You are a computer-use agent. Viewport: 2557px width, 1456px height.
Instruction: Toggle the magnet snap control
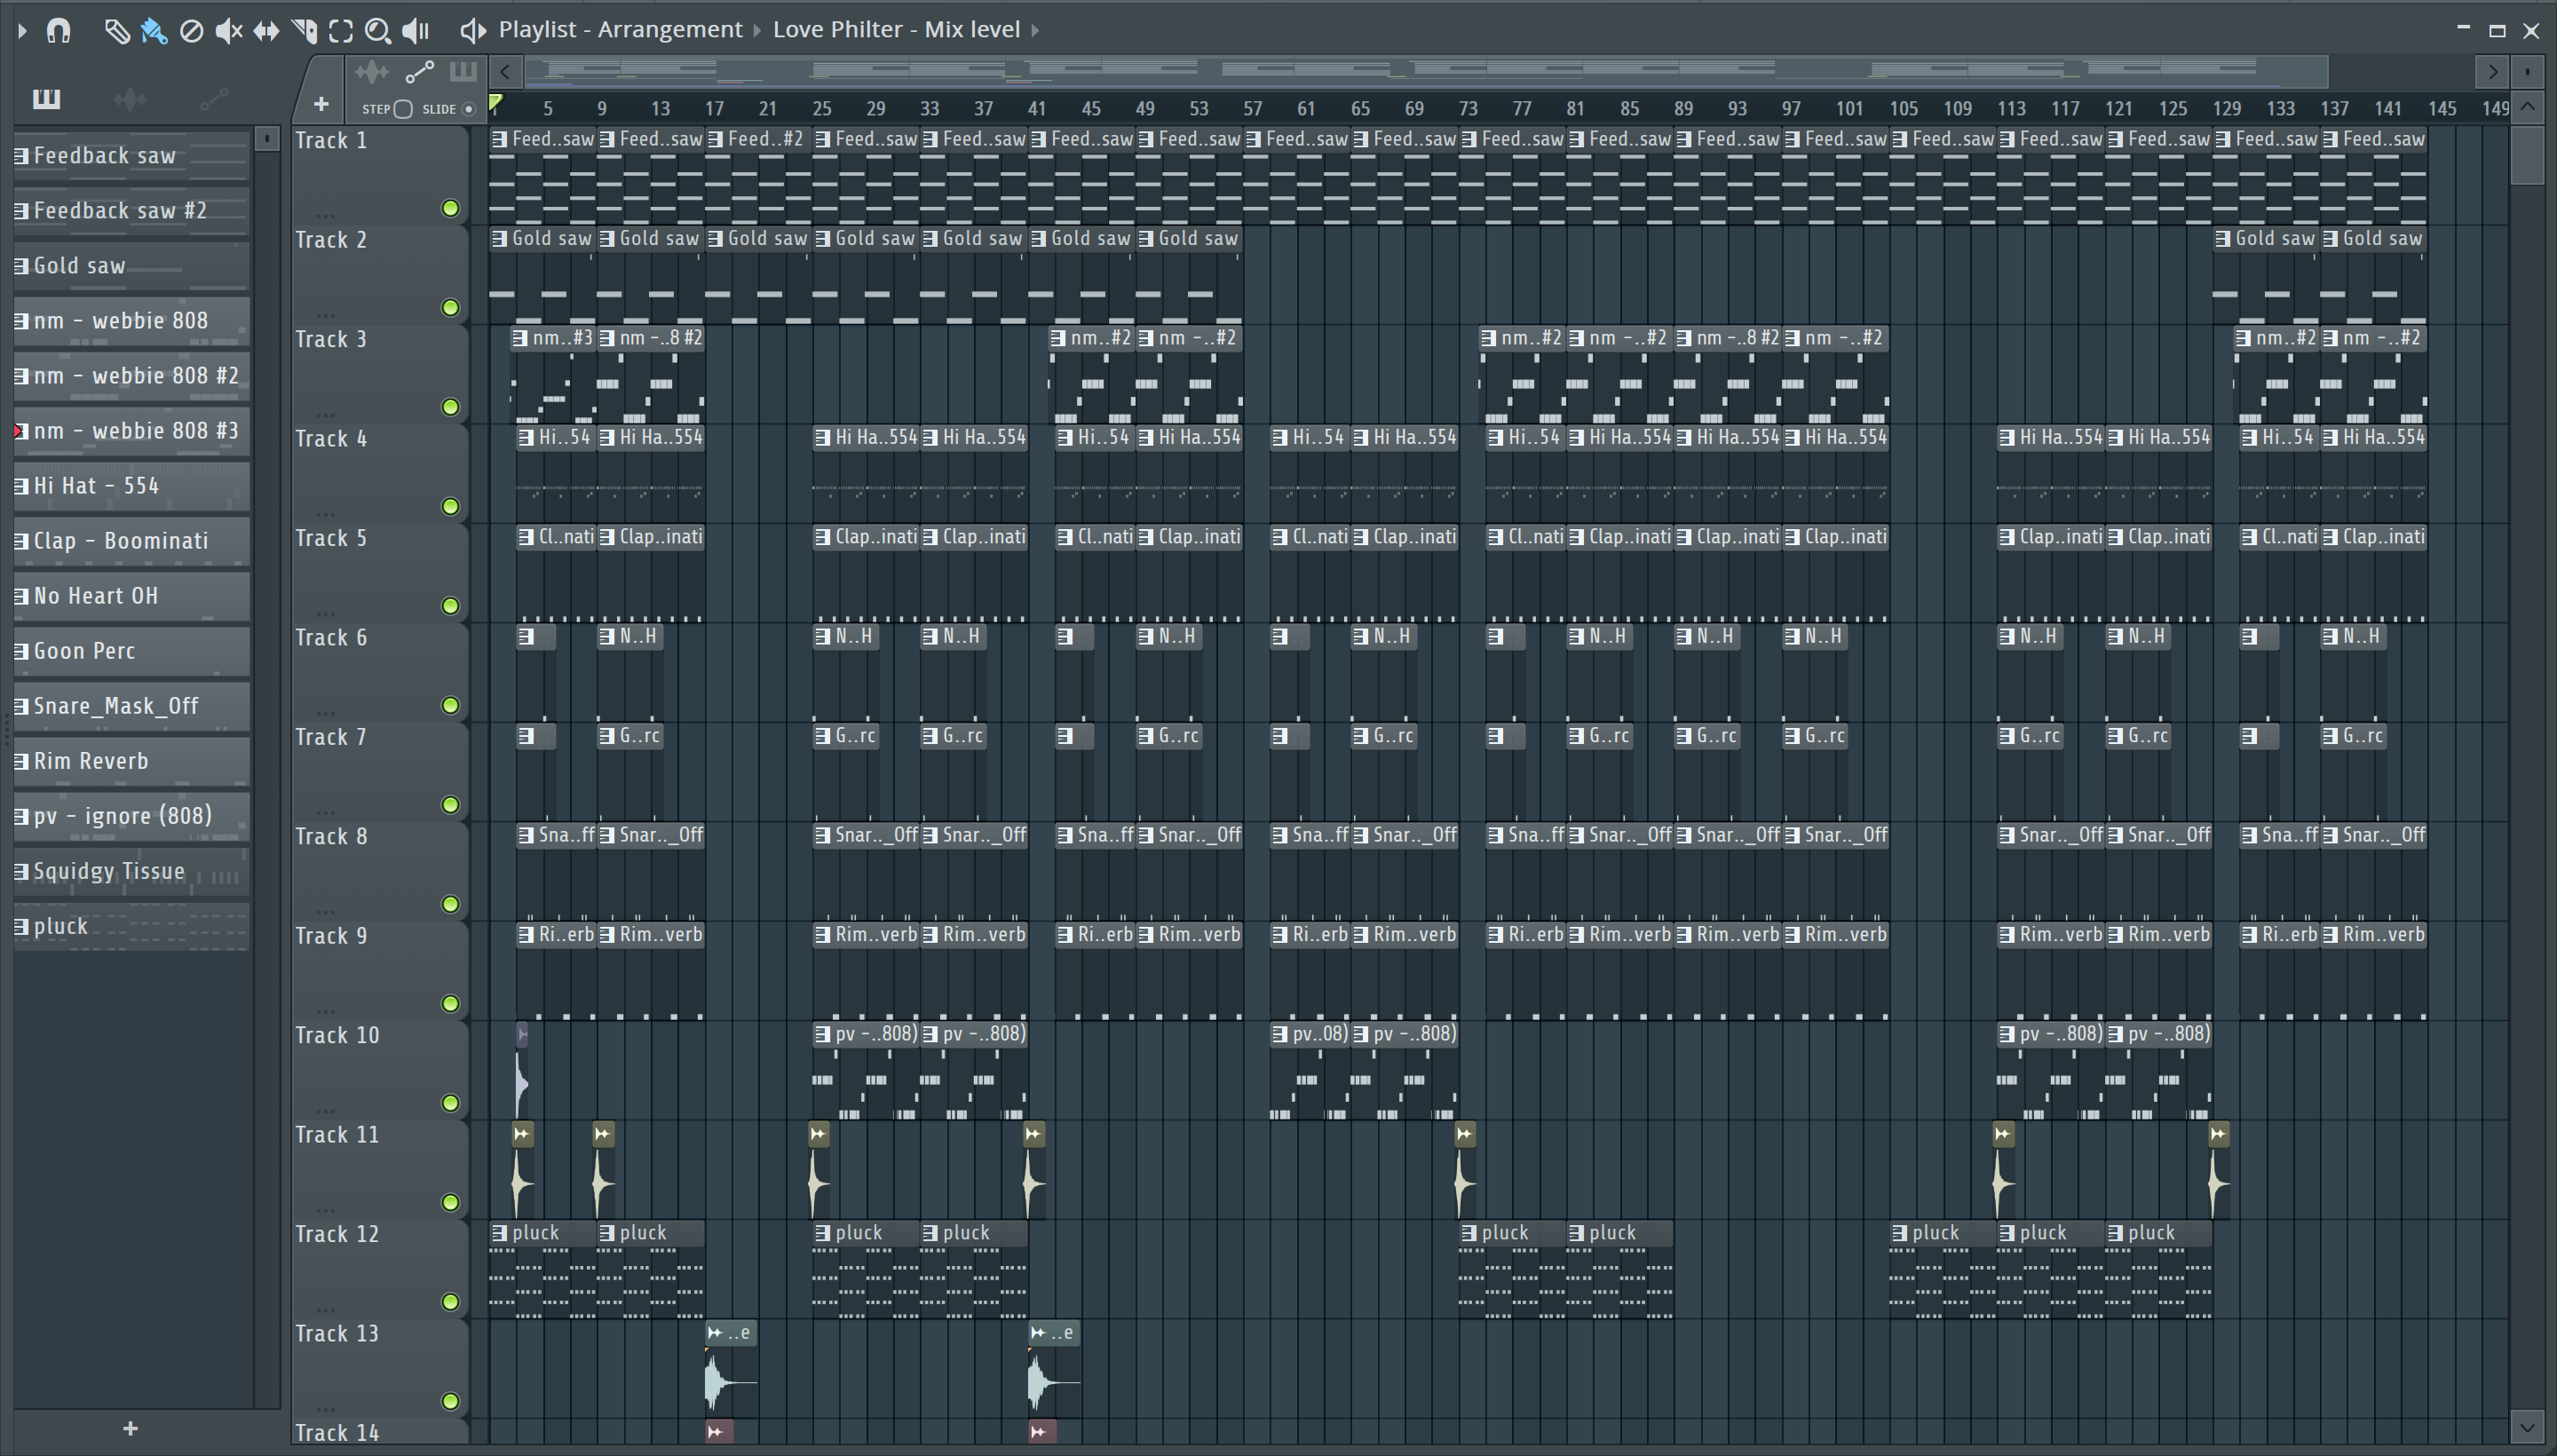pyautogui.click(x=59, y=31)
